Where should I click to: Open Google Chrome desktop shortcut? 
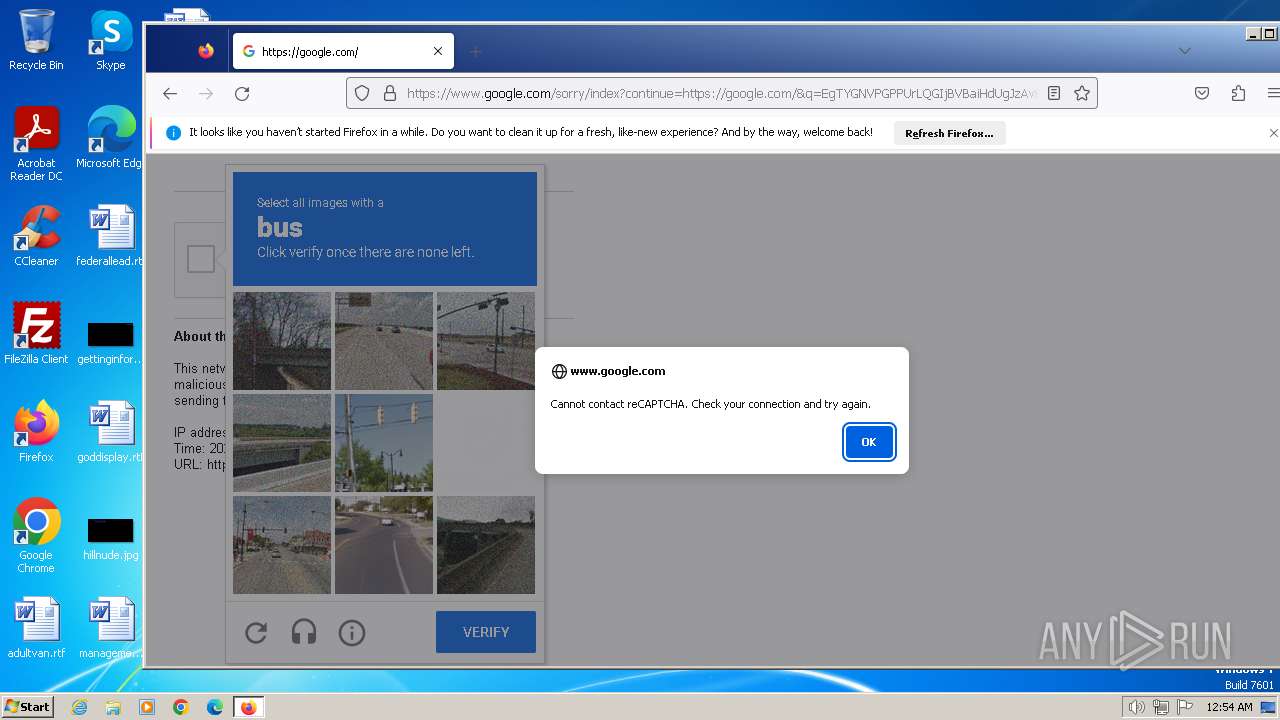point(36,536)
